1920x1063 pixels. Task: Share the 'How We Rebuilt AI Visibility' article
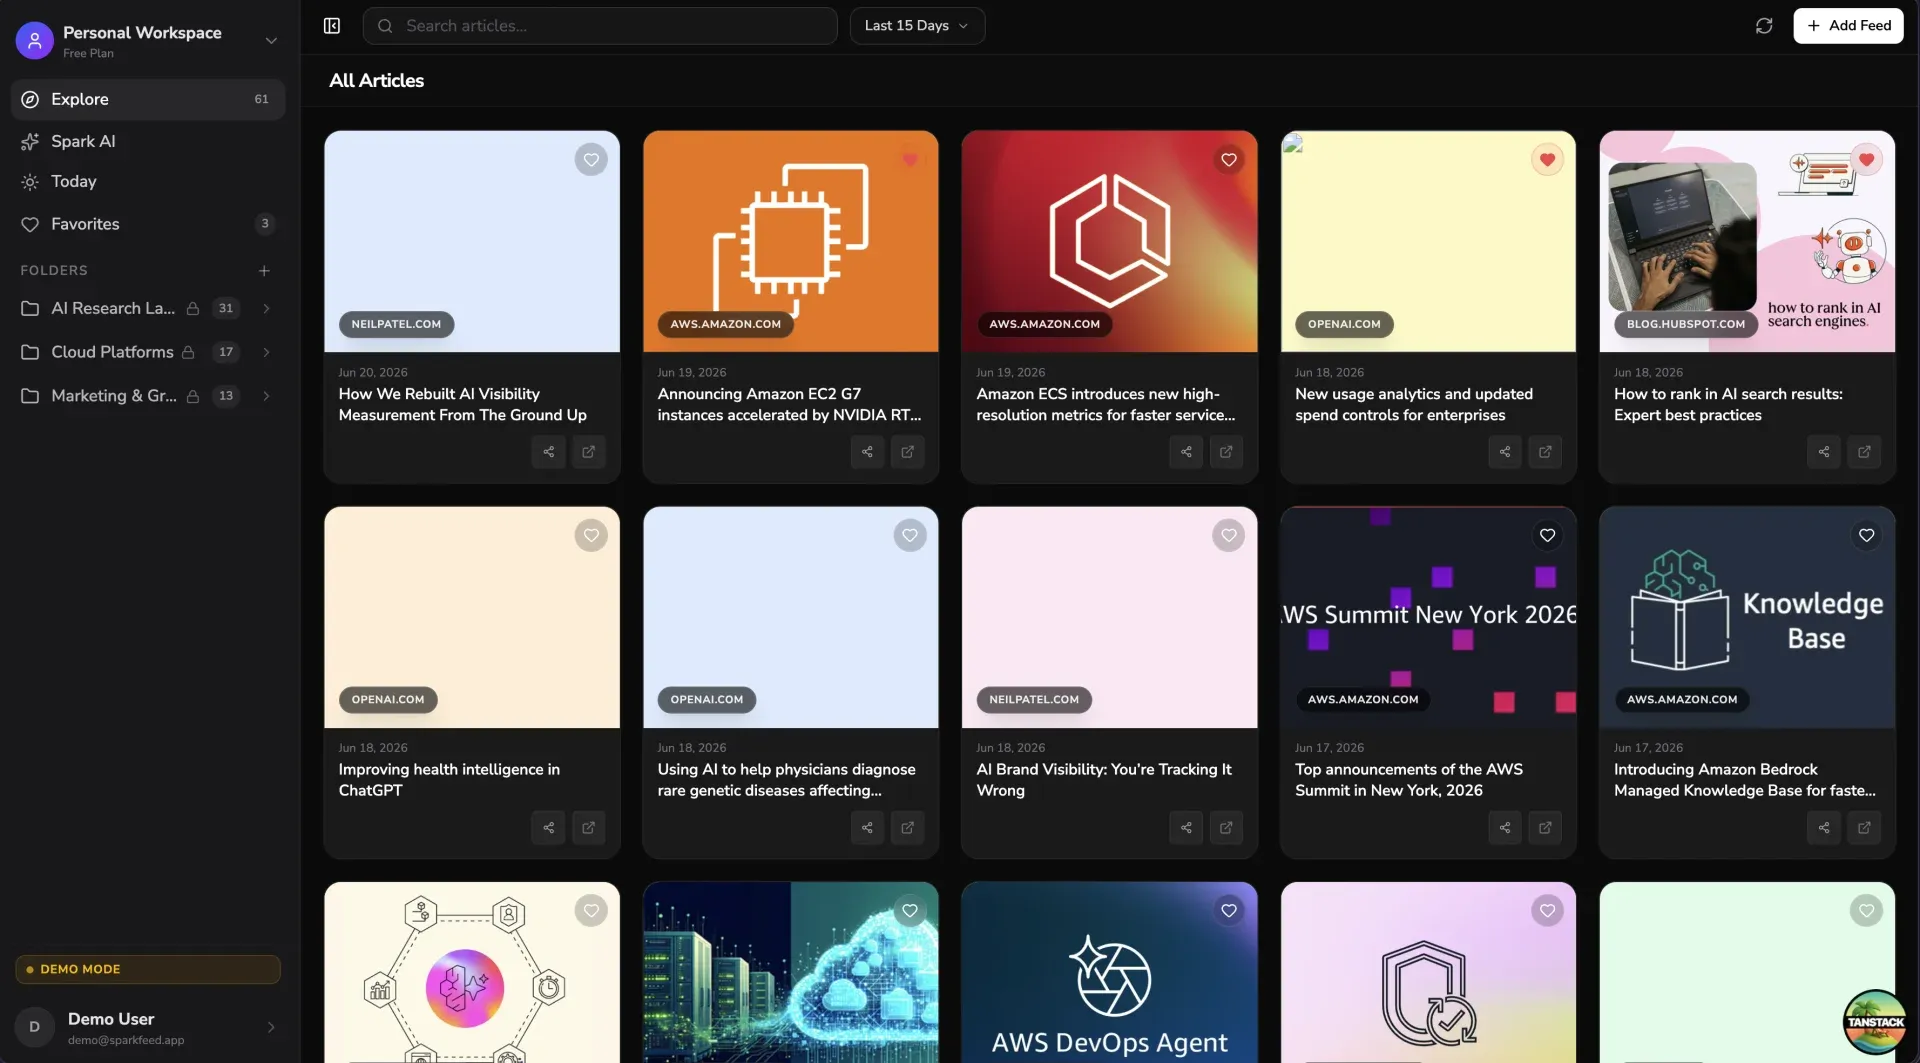click(x=548, y=452)
